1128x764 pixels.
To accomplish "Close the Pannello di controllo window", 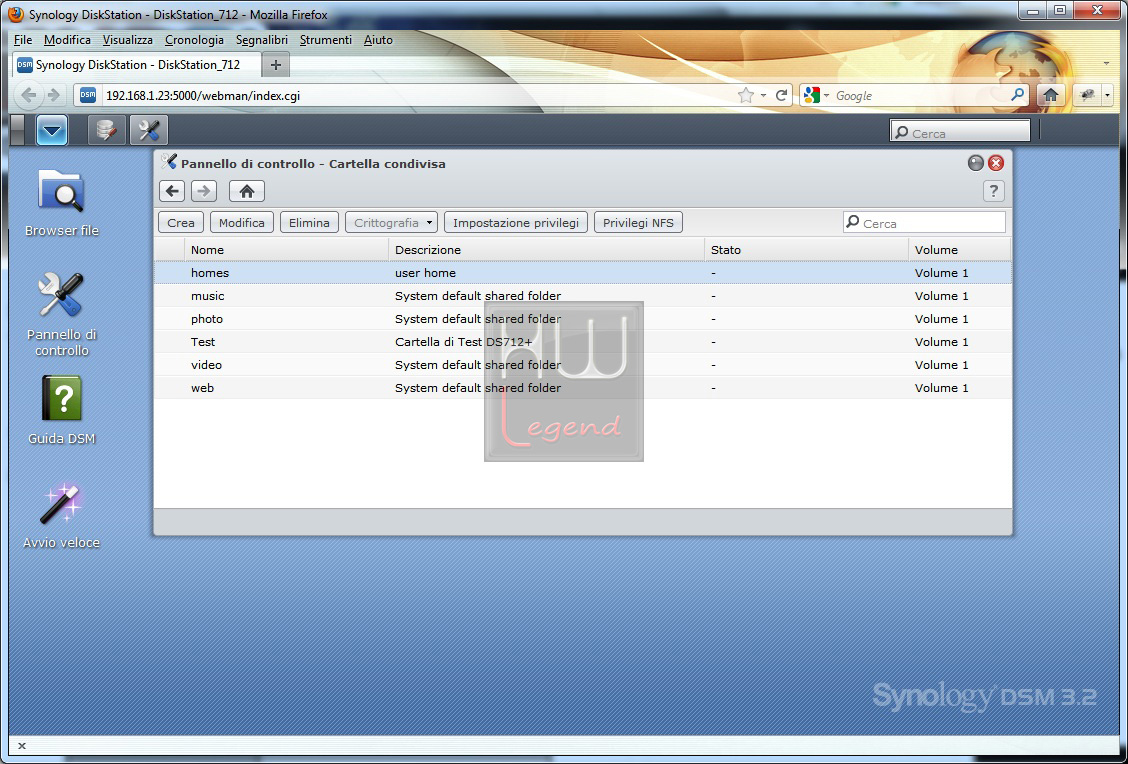I will pyautogui.click(x=996, y=163).
